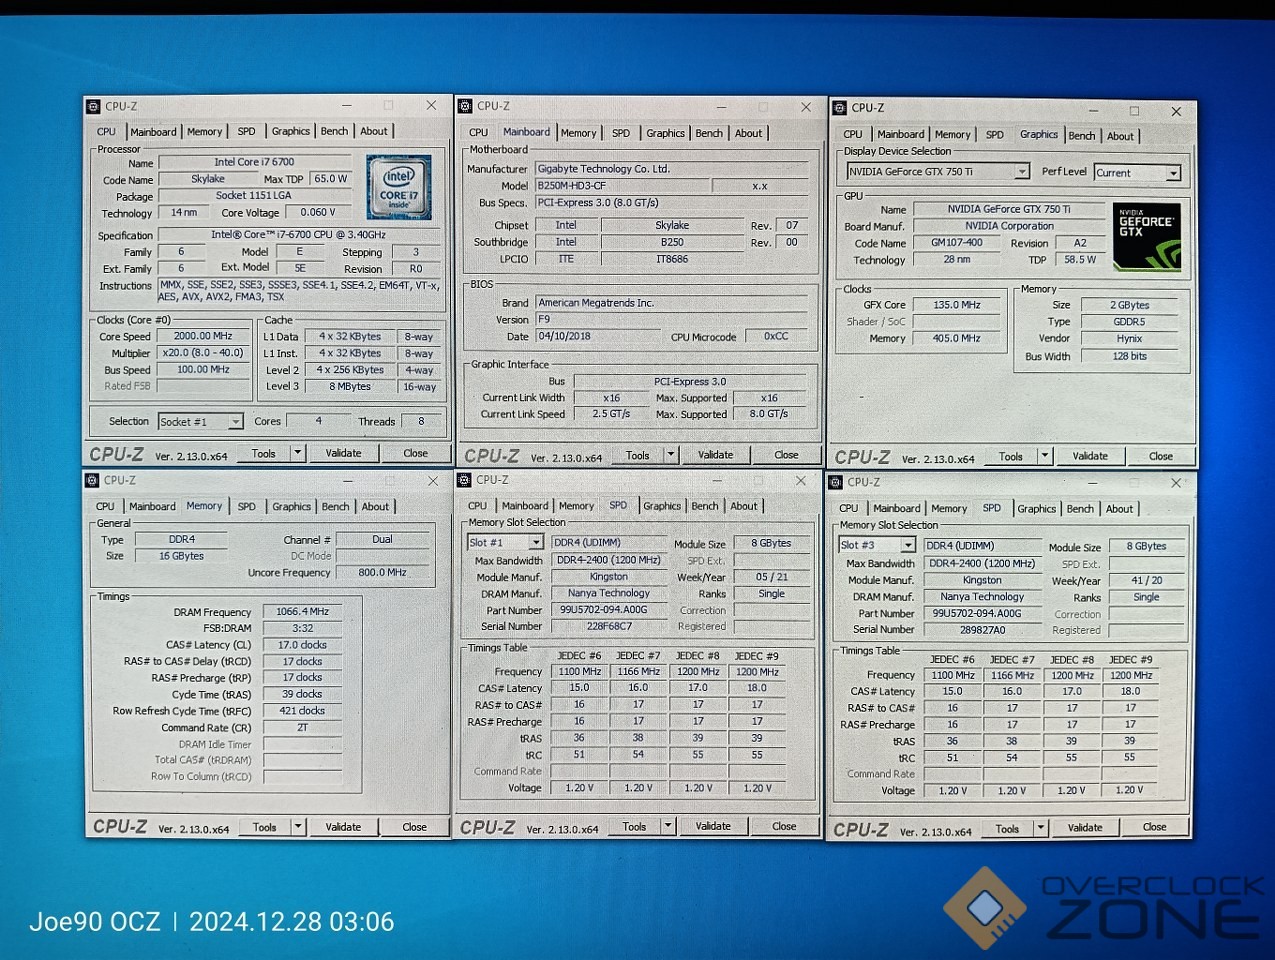Click the B250M-HD3-CF model field
1275x960 pixels.
coord(622,186)
